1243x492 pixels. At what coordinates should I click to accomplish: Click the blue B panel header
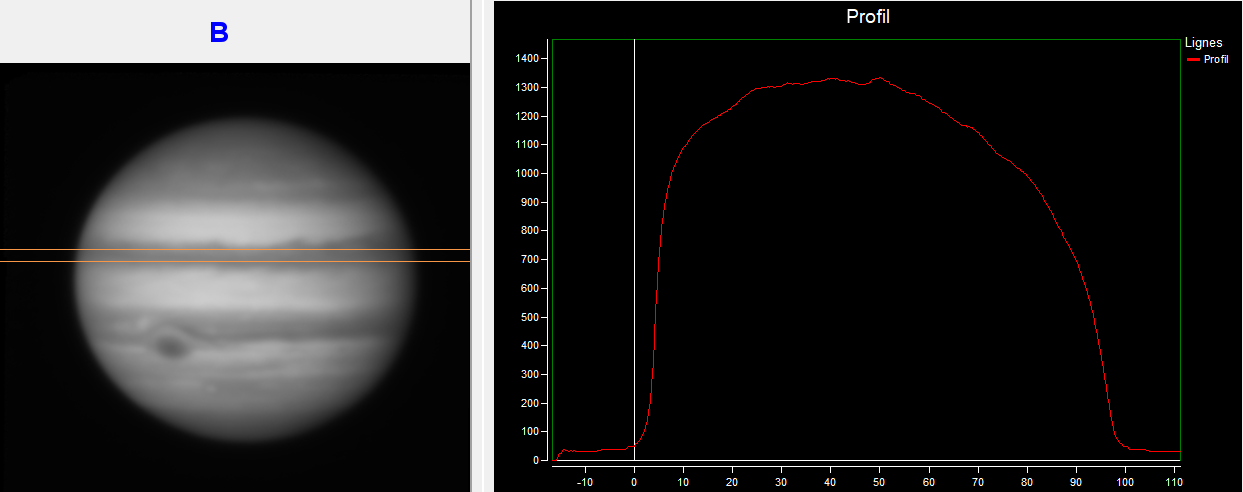pyautogui.click(x=219, y=32)
